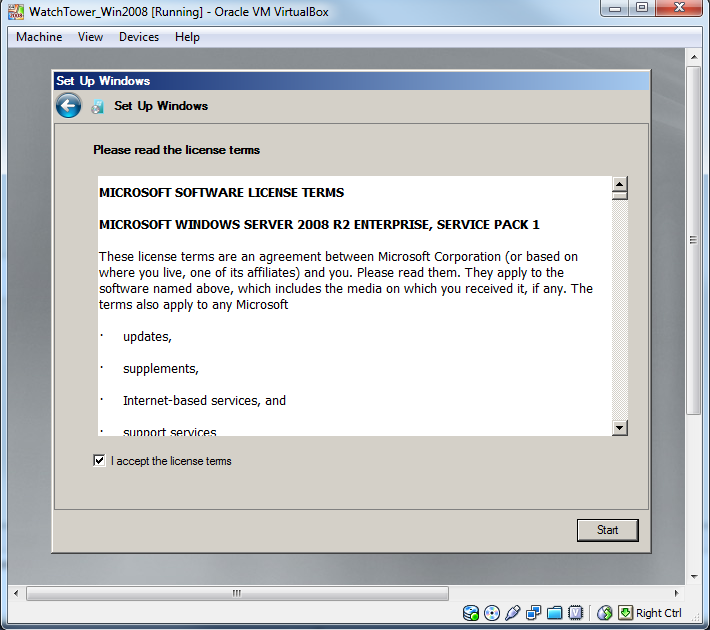Click the Right Ctrl host key label
The height and width of the screenshot is (630, 710).
click(x=658, y=613)
